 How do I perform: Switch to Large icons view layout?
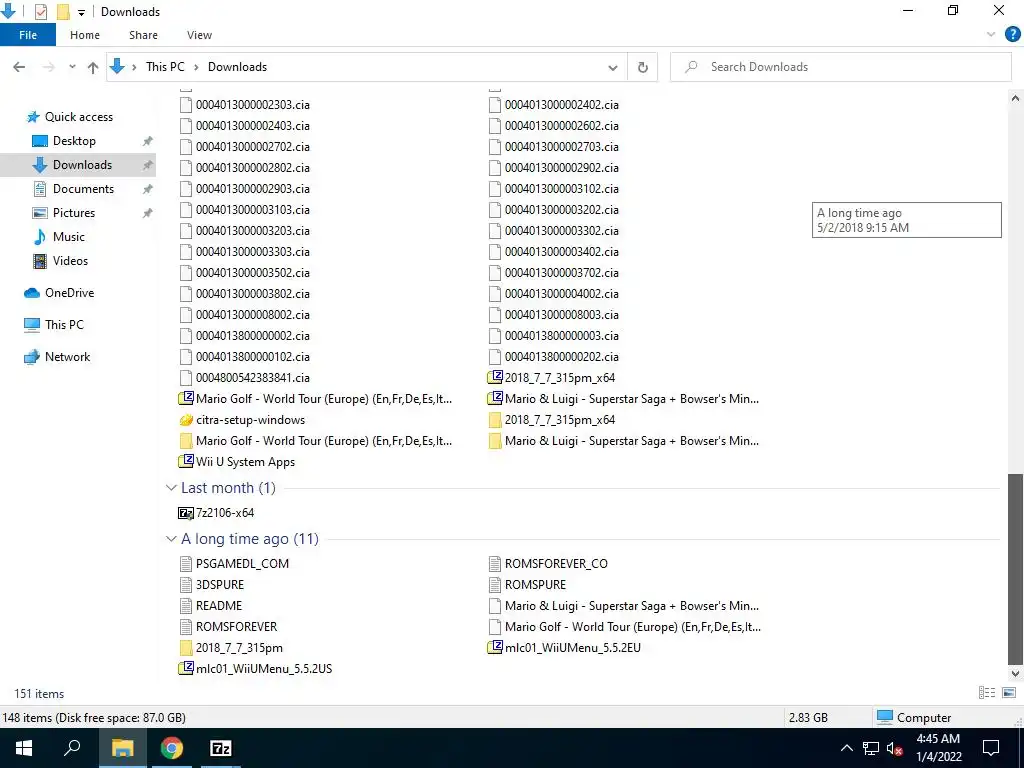click(1009, 693)
